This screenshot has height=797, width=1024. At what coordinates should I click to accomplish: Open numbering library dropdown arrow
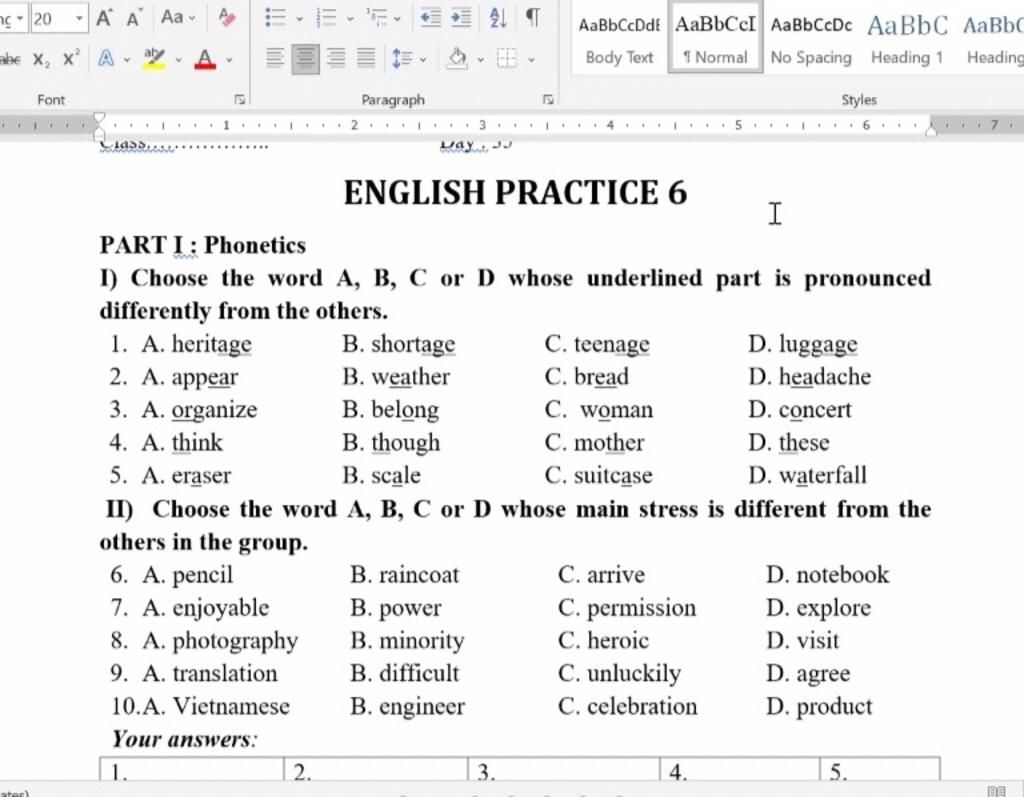350,18
